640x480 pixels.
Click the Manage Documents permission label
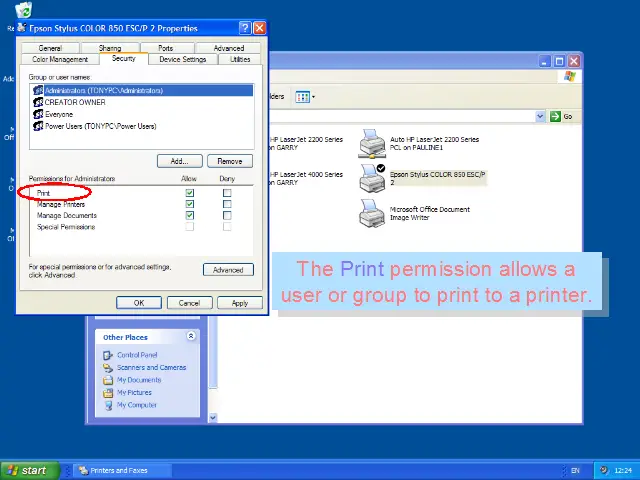[67, 216]
